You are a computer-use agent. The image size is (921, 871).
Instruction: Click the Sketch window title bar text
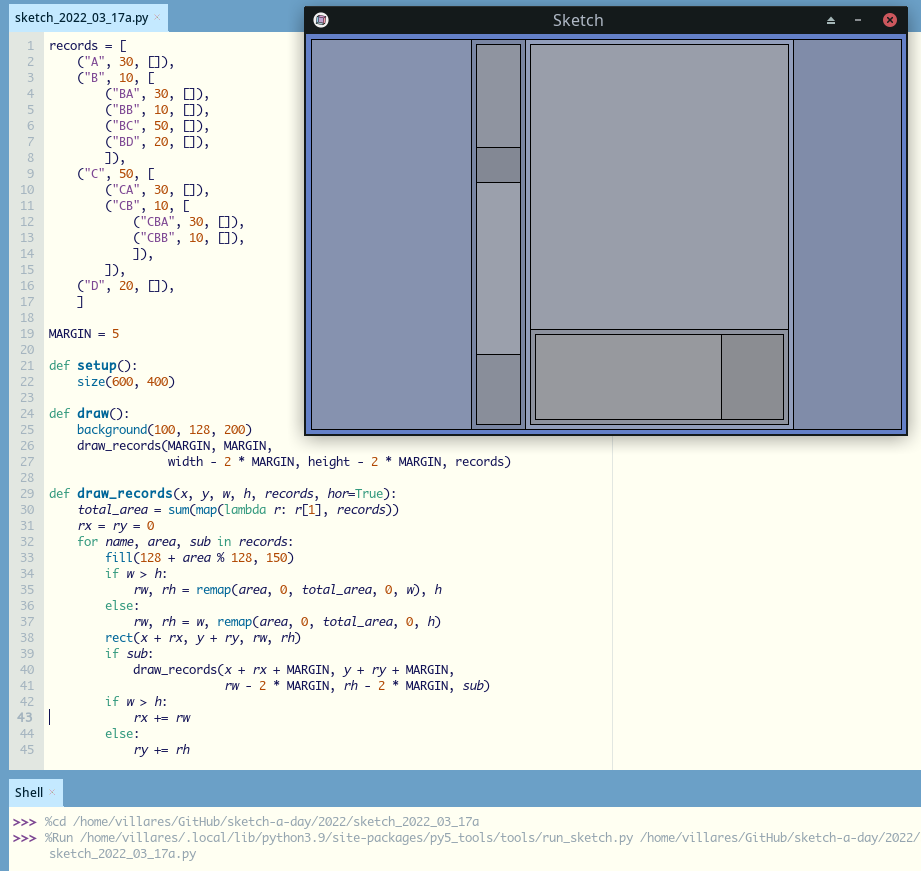tap(578, 20)
